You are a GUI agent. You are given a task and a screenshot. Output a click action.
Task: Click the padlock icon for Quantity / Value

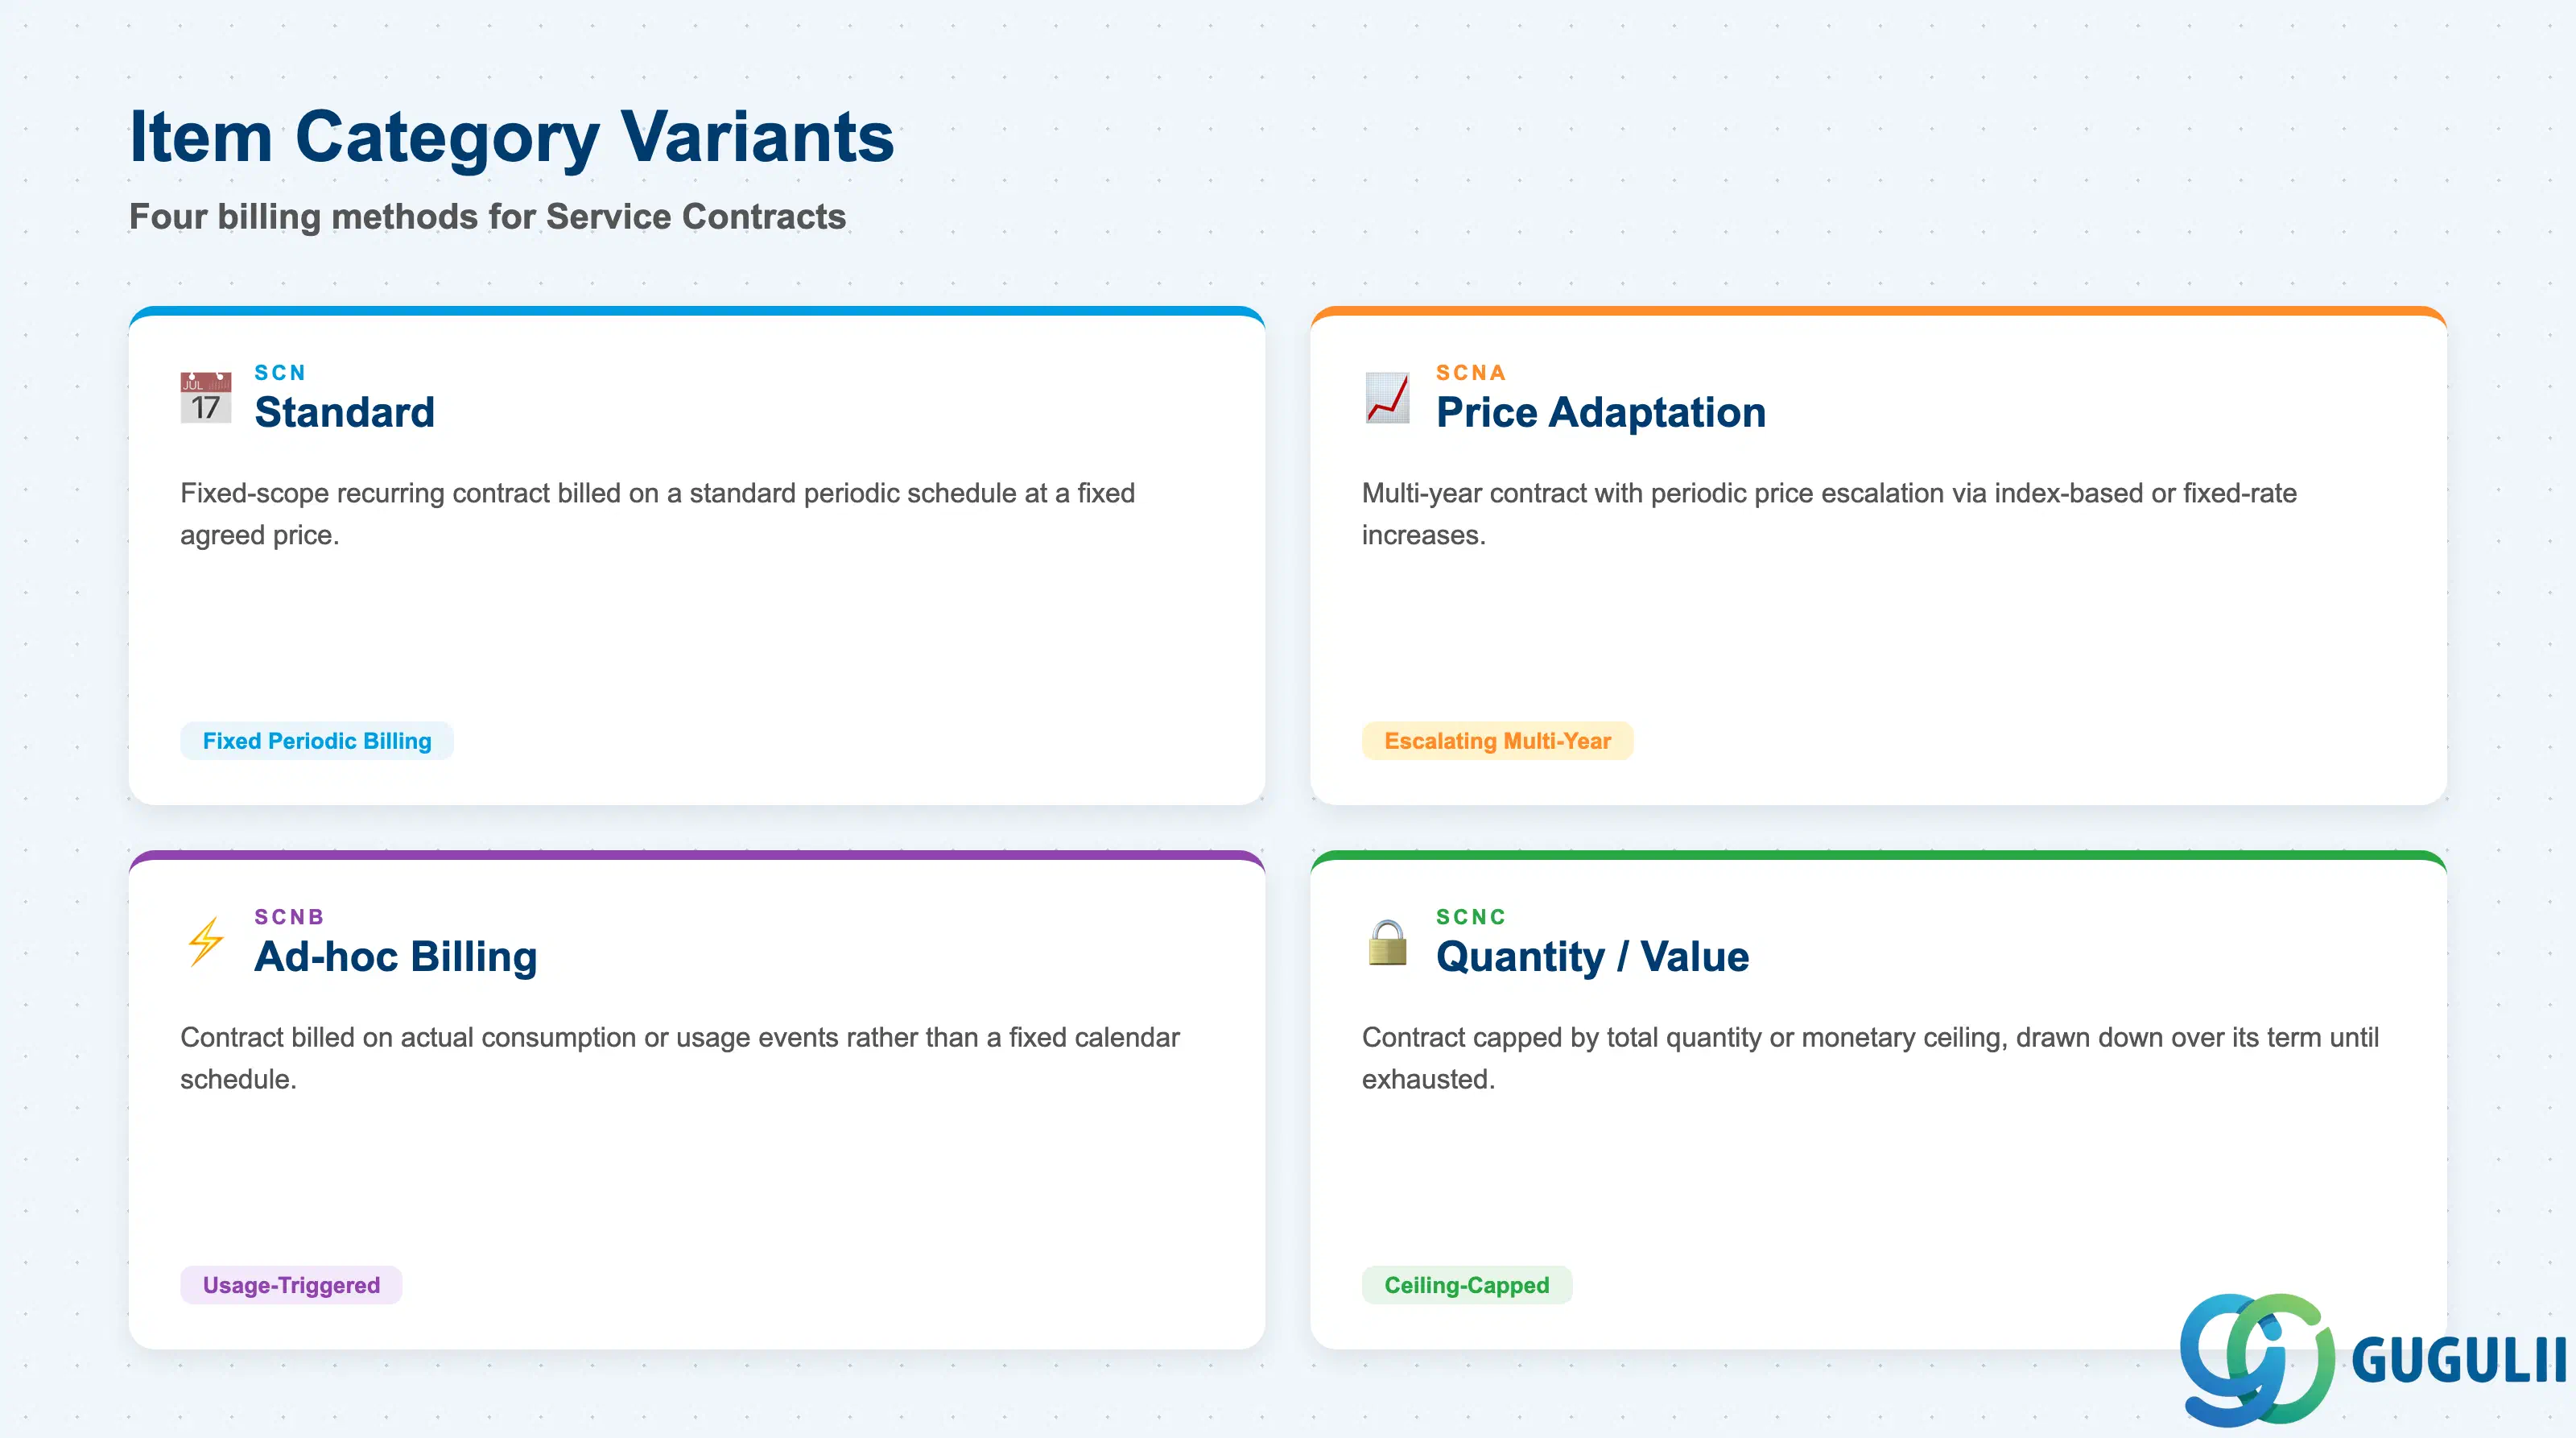click(x=1387, y=942)
